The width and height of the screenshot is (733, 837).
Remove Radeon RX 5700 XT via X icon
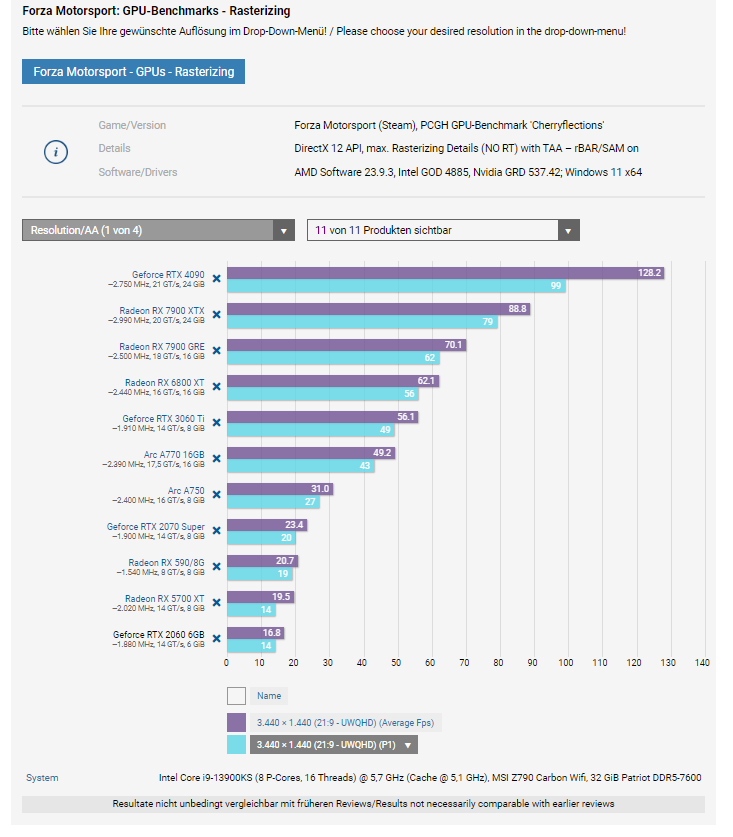[x=216, y=603]
